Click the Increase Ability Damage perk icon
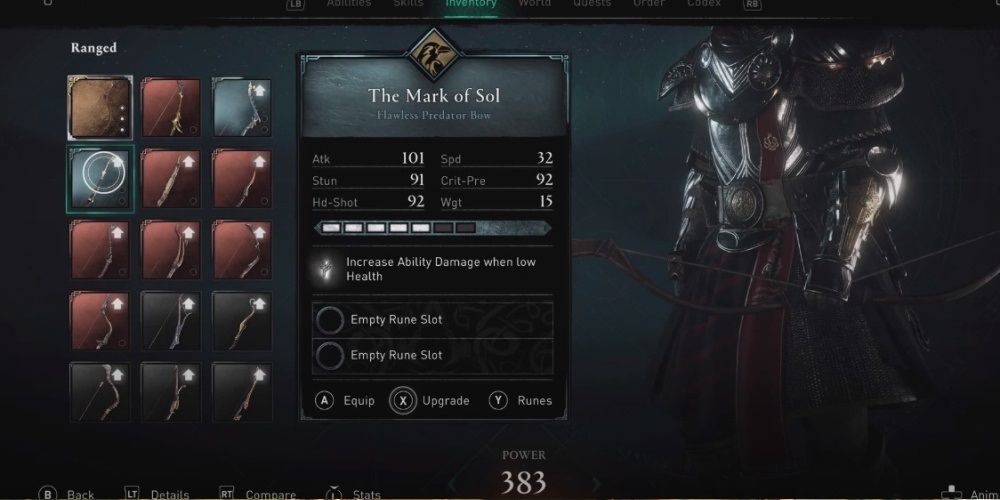Image resolution: width=1000 pixels, height=500 pixels. point(328,269)
